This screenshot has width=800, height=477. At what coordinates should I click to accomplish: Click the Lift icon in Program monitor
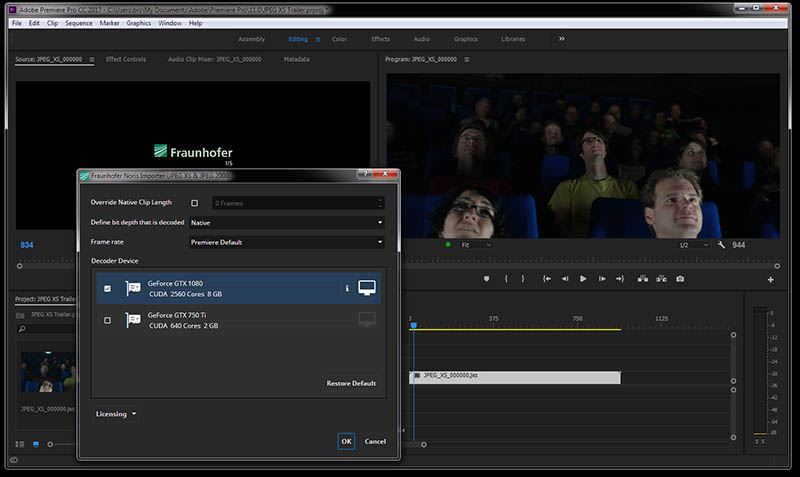point(641,279)
